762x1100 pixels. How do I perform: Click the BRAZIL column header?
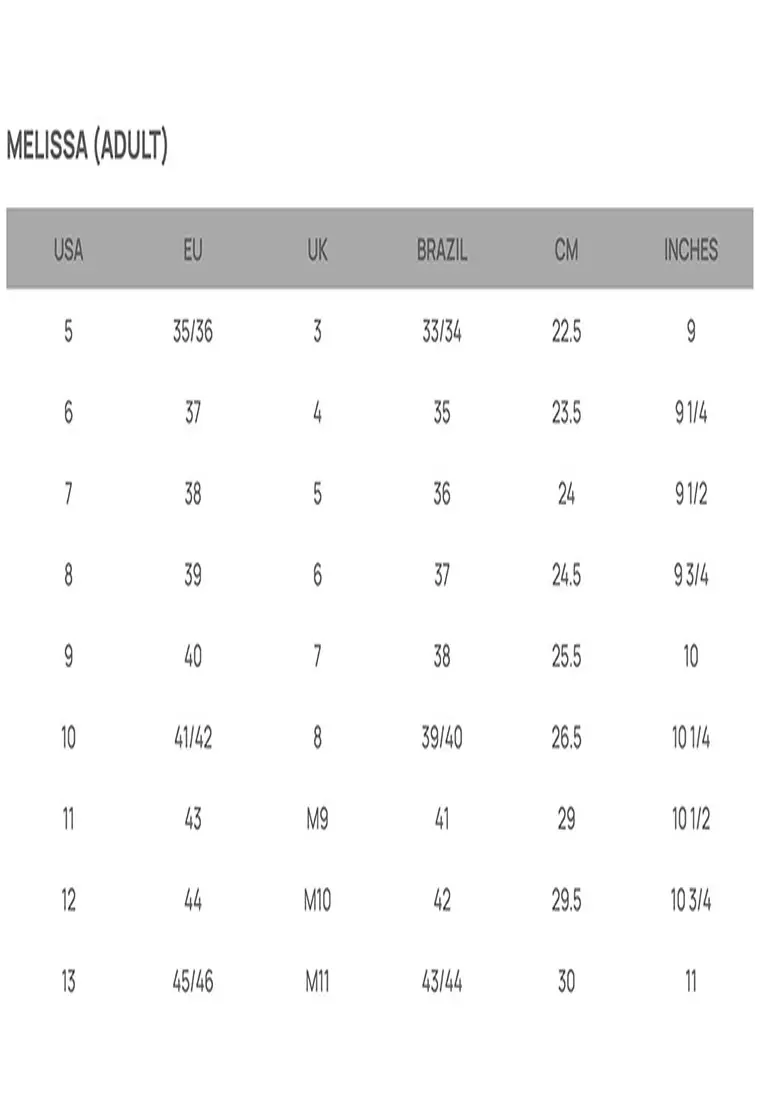[442, 250]
